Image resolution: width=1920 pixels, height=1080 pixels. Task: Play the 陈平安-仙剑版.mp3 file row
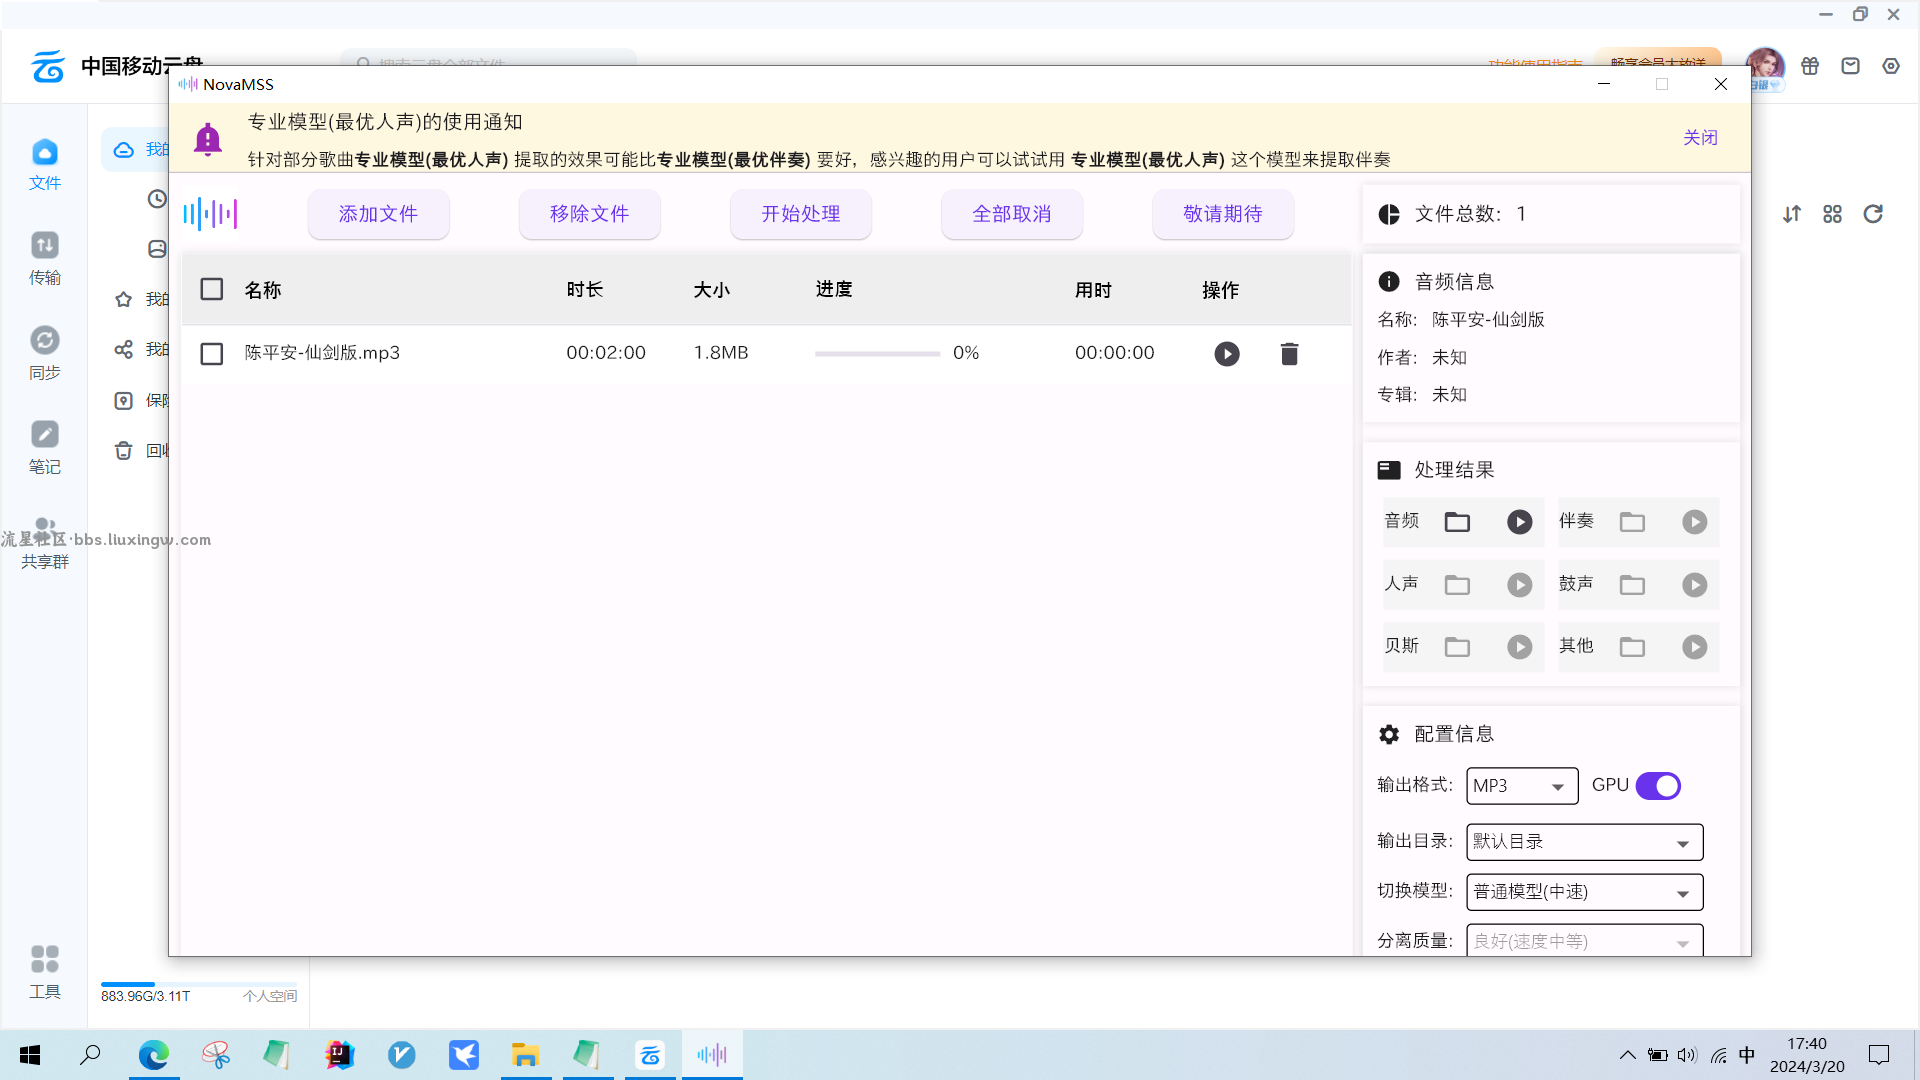pyautogui.click(x=1226, y=354)
